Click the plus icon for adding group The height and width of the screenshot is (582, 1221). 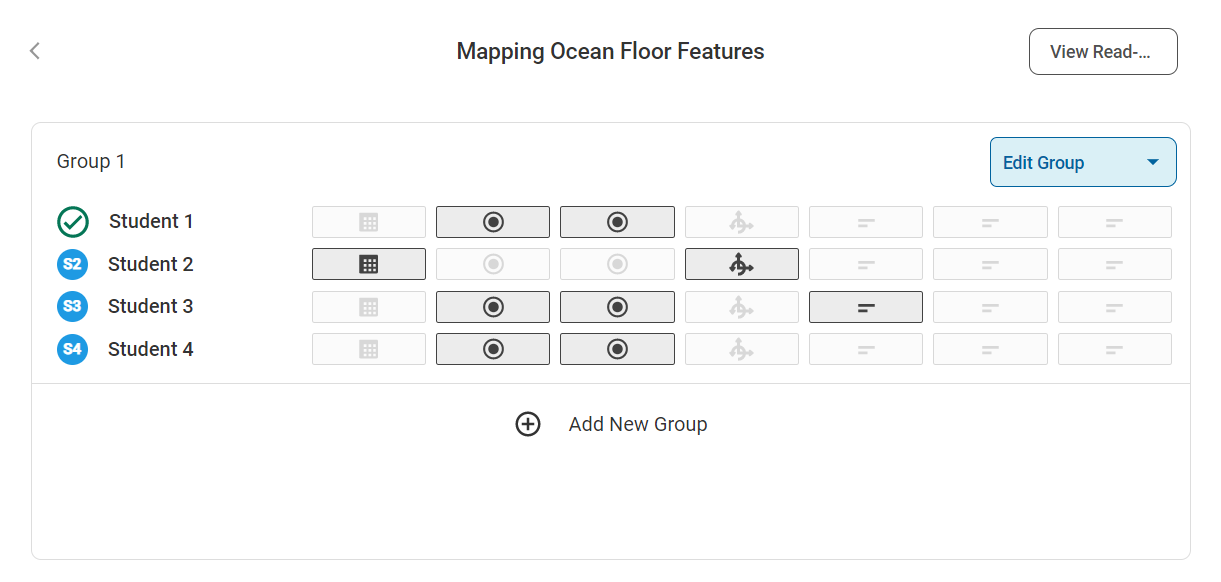tap(528, 424)
